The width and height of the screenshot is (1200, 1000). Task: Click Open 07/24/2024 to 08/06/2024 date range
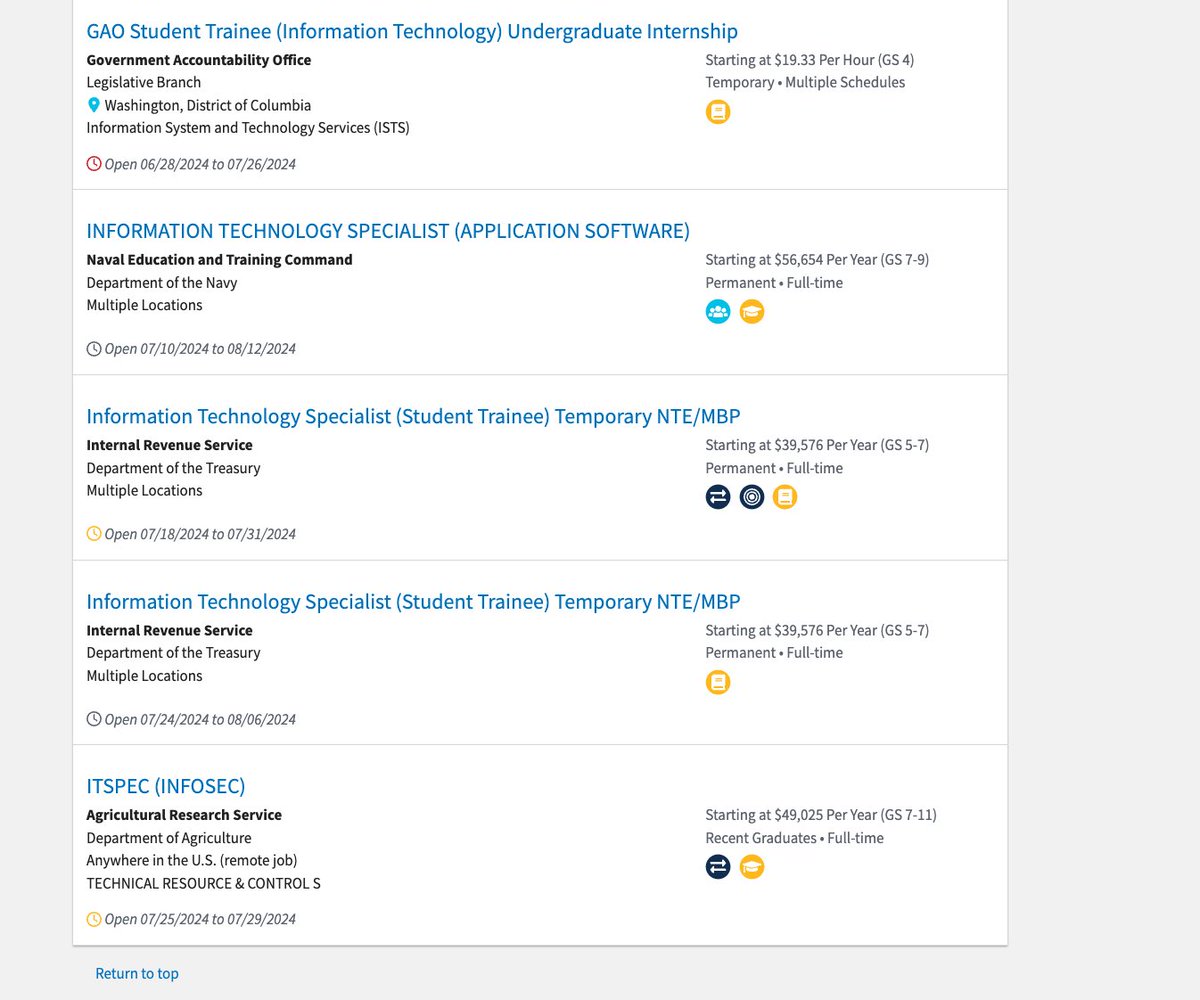[200, 719]
